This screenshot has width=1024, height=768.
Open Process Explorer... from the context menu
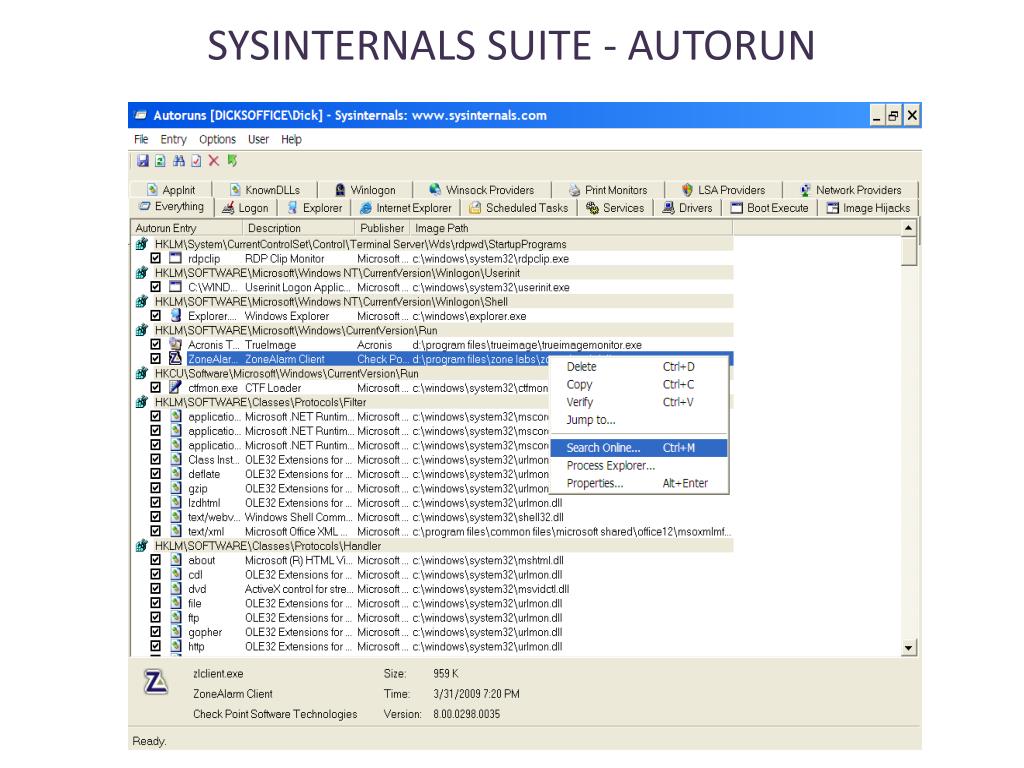[639, 465]
